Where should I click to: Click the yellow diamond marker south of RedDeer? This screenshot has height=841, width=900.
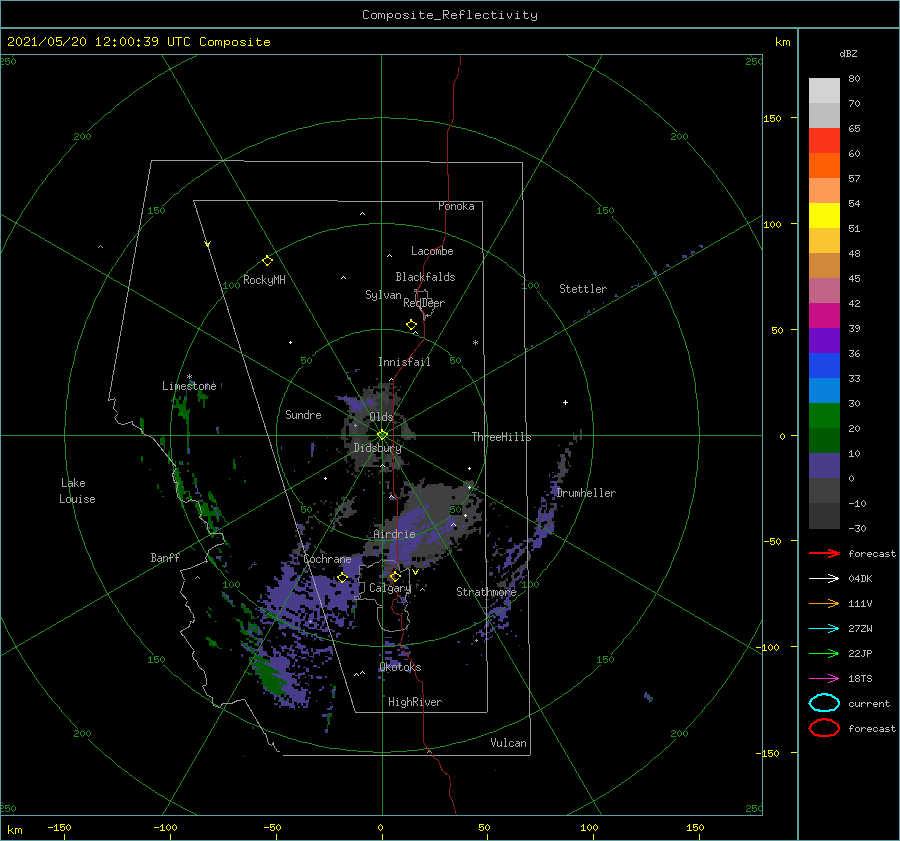point(412,325)
